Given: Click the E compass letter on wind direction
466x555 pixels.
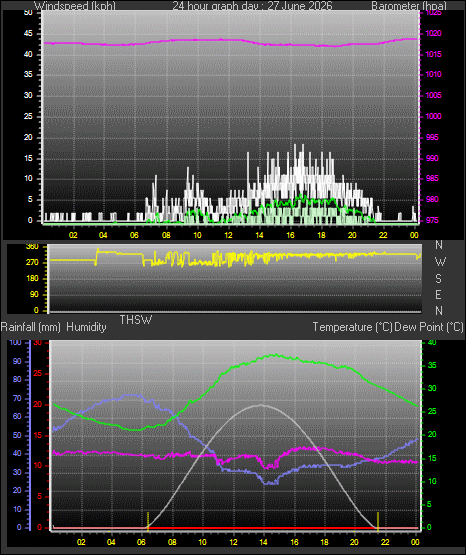Looking at the screenshot, I should 438,294.
